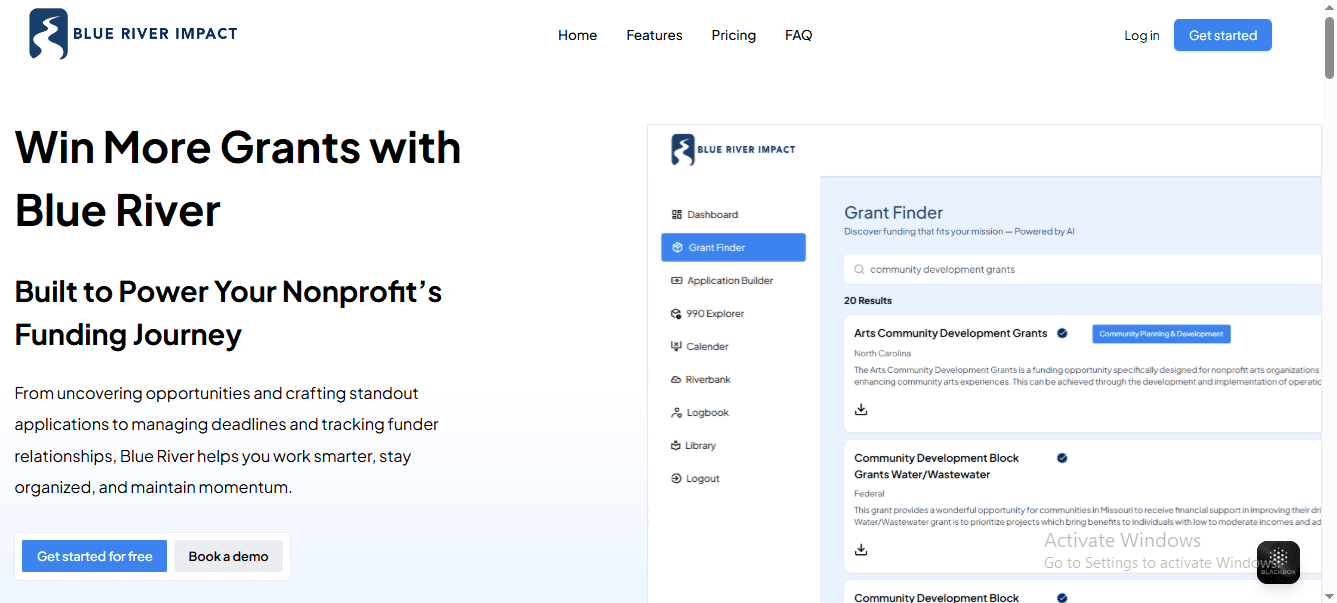
Task: Click the Calender sidebar icon
Action: click(677, 347)
